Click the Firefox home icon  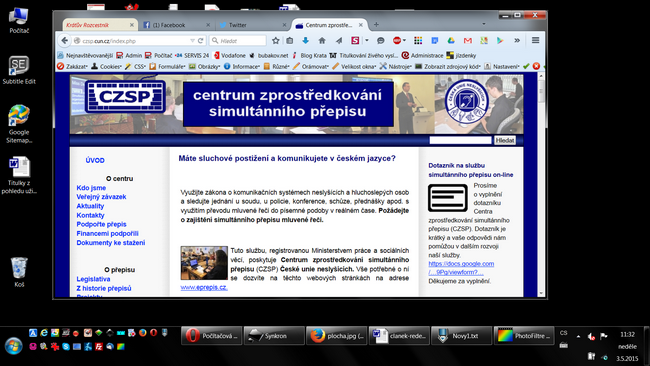click(x=322, y=41)
